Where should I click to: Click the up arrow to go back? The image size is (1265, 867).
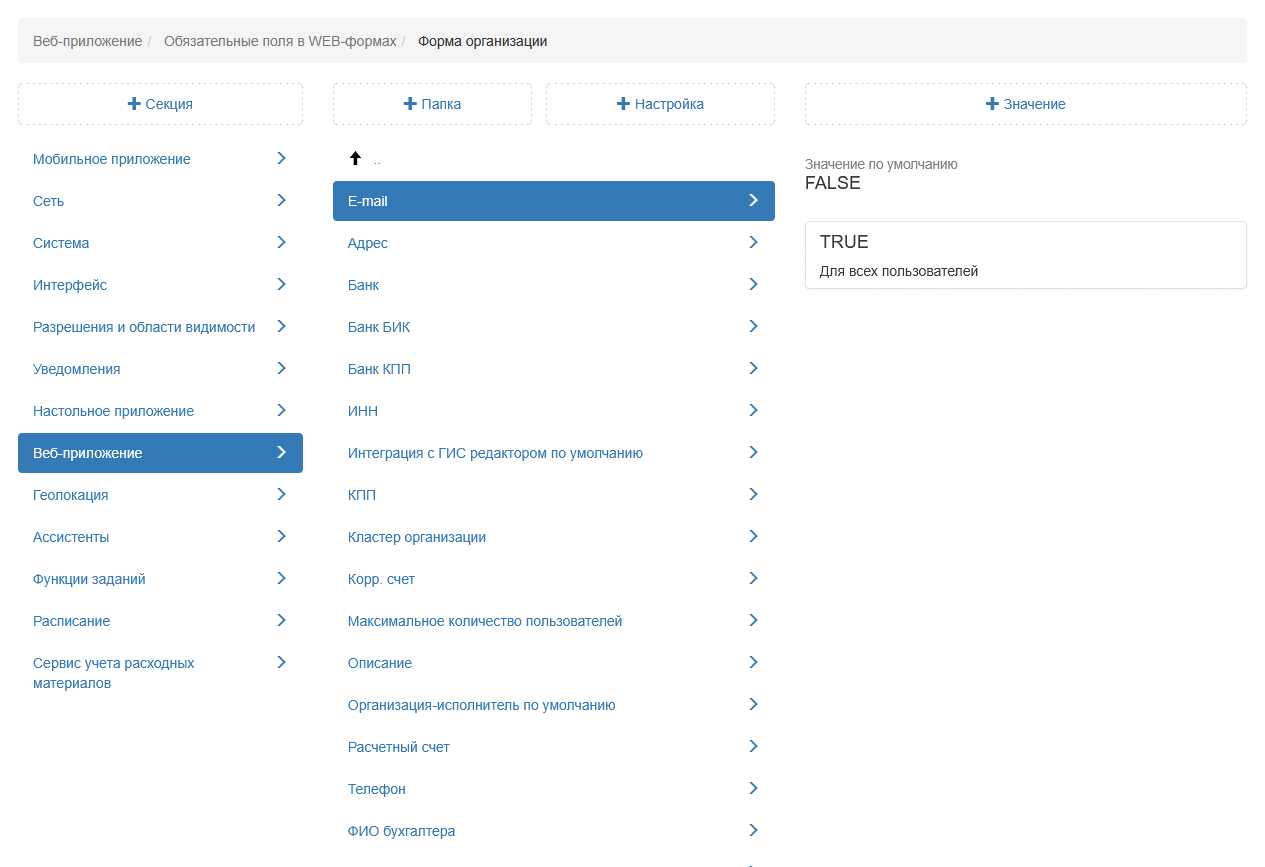pyautogui.click(x=355, y=158)
